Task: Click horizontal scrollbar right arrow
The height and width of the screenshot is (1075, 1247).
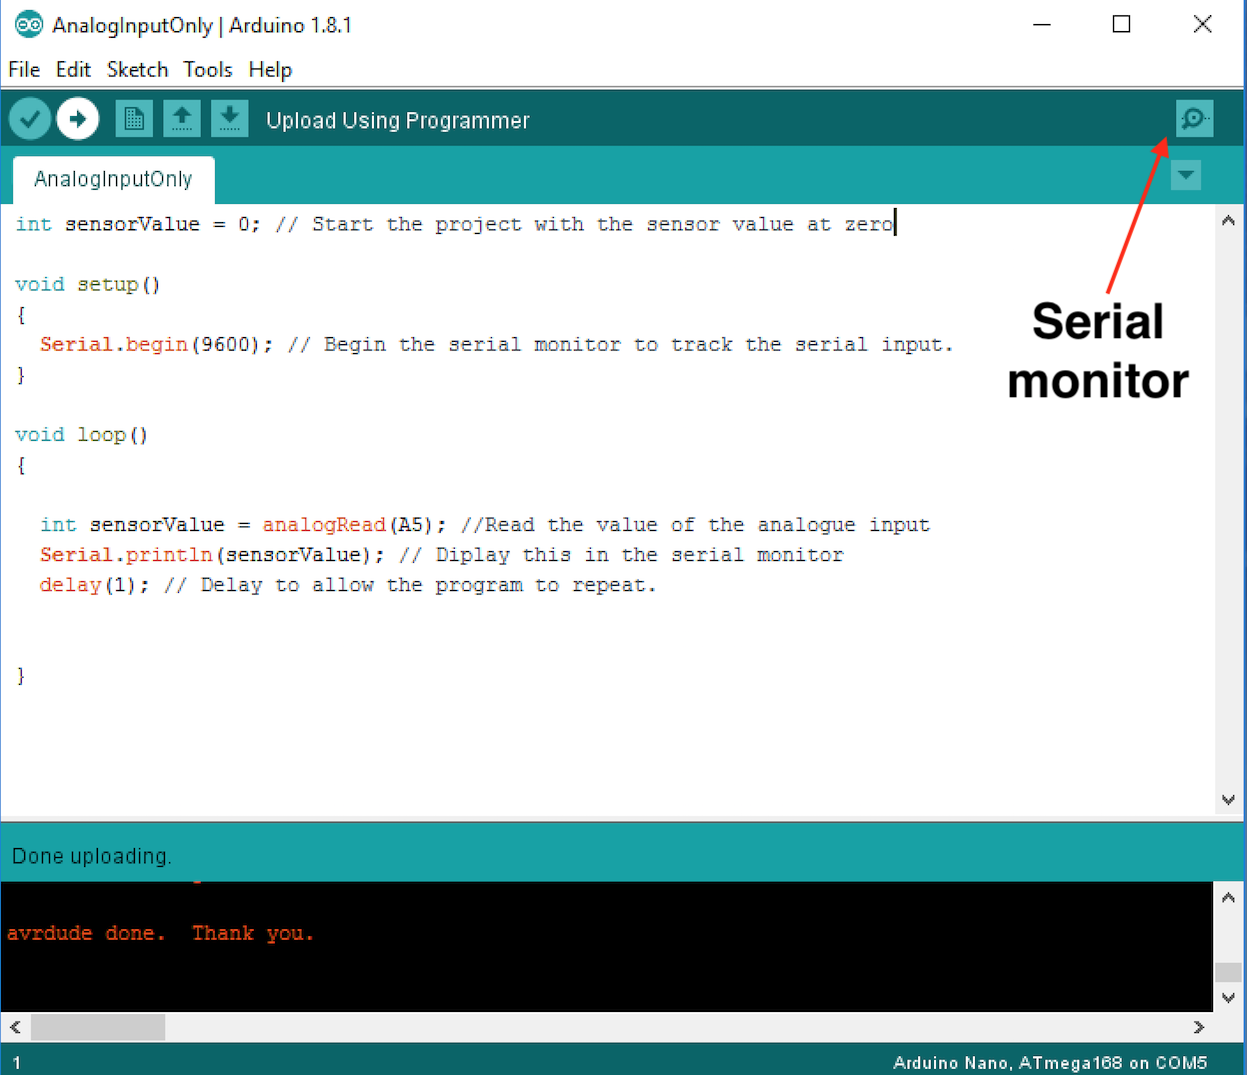Action: coord(1199,1027)
